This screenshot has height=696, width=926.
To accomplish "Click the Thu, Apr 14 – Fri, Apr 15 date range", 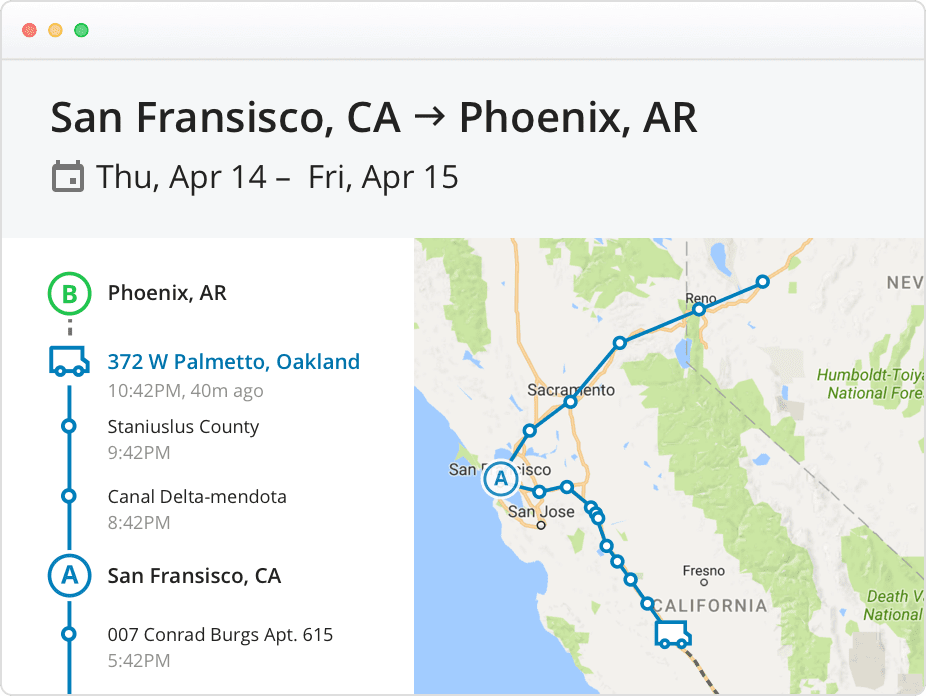I will point(277,177).
